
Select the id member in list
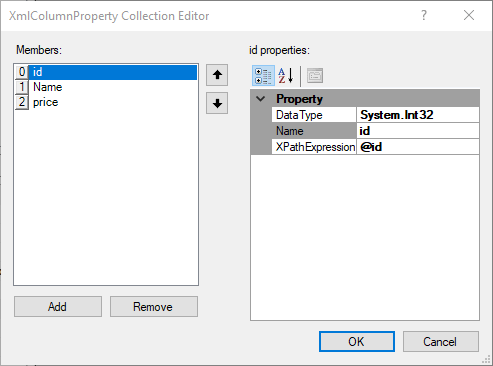pos(113,72)
